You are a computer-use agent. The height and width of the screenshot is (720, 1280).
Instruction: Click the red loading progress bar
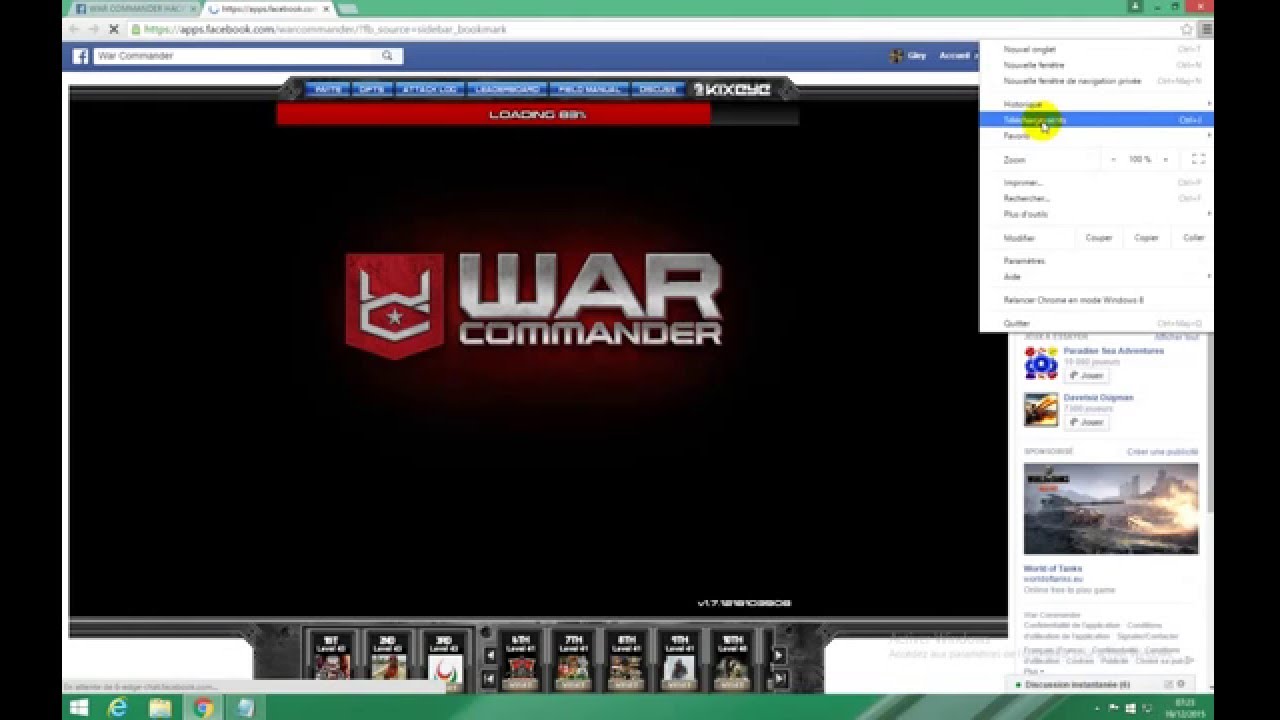pos(493,114)
